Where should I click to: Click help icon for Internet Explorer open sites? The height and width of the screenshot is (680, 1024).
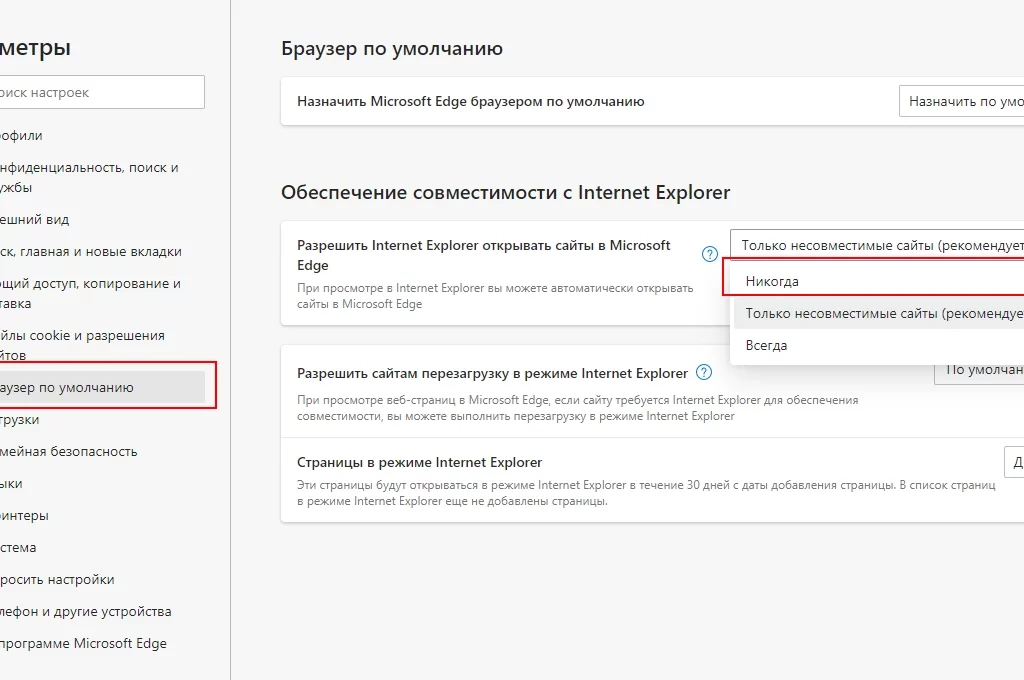click(710, 254)
